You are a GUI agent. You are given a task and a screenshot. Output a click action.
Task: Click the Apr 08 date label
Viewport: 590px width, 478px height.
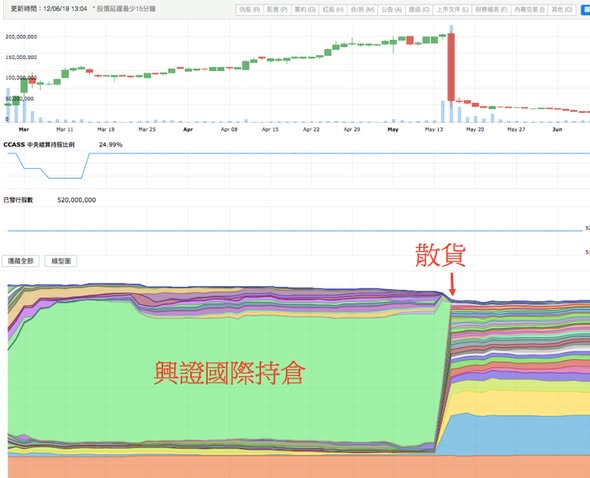pyautogui.click(x=229, y=129)
